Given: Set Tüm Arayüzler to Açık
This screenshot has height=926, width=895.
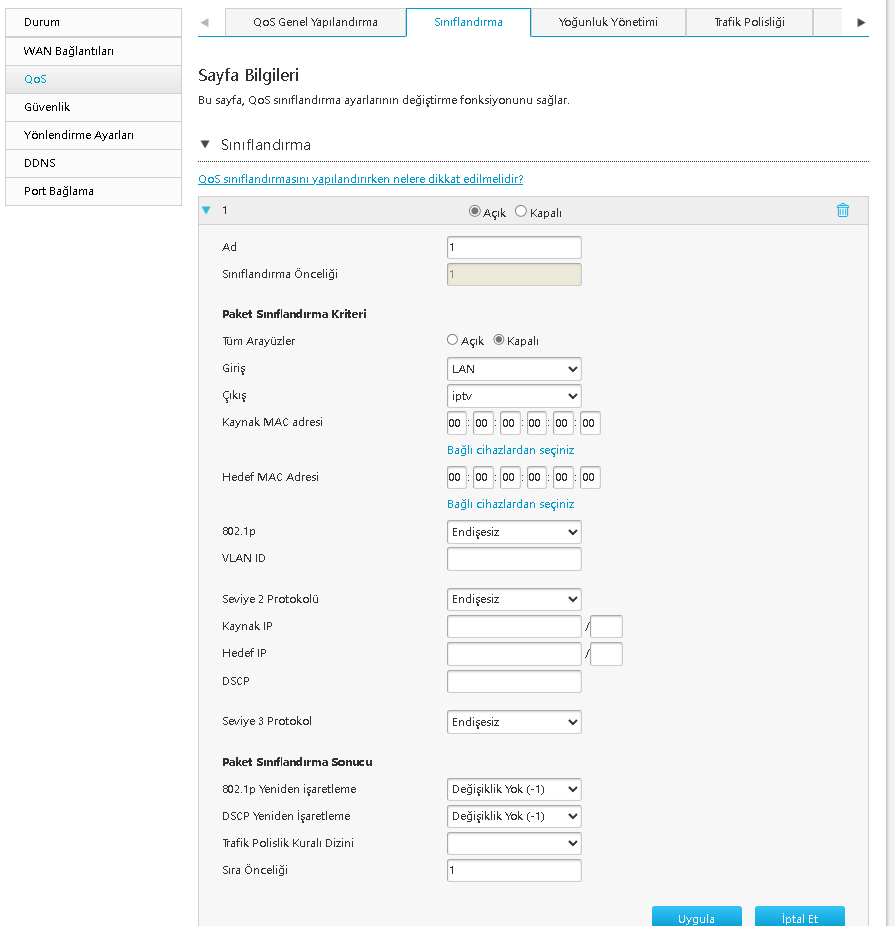Looking at the screenshot, I should [x=453, y=340].
